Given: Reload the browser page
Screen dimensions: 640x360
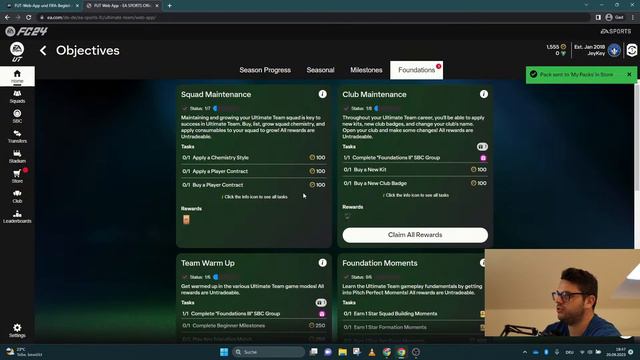Looking at the screenshot, I should click(x=29, y=18).
